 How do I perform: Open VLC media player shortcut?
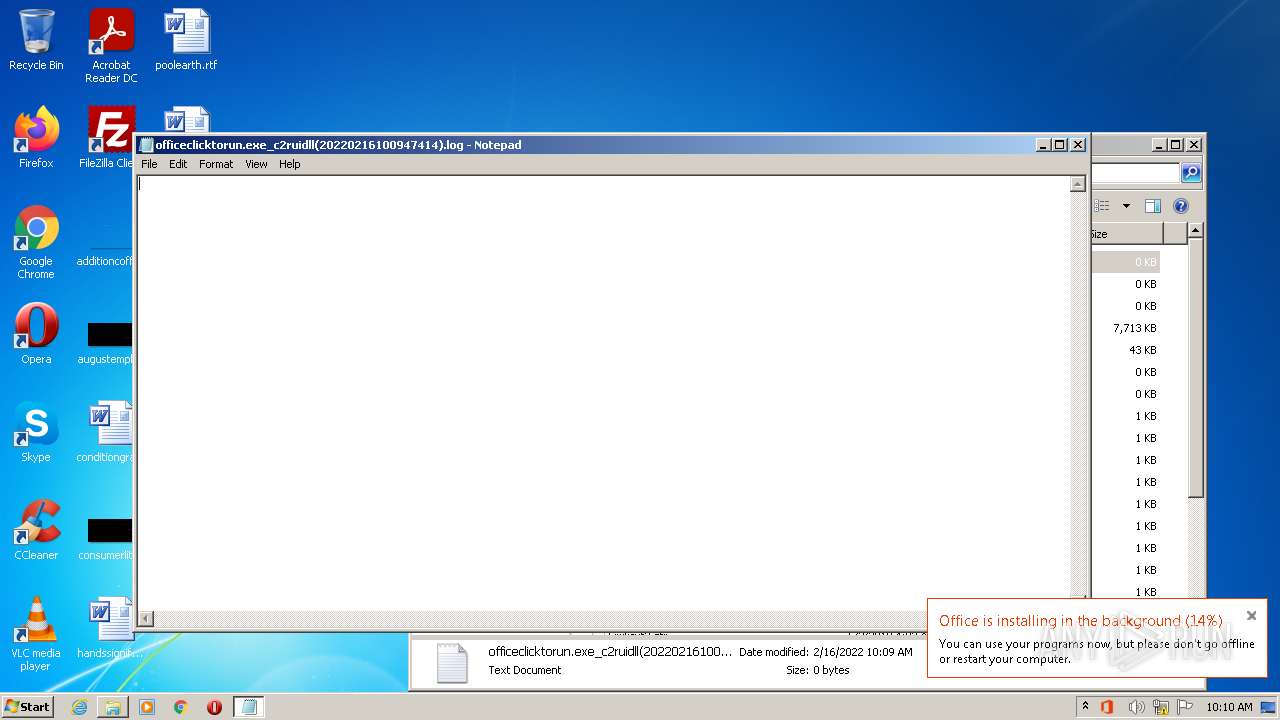click(36, 633)
